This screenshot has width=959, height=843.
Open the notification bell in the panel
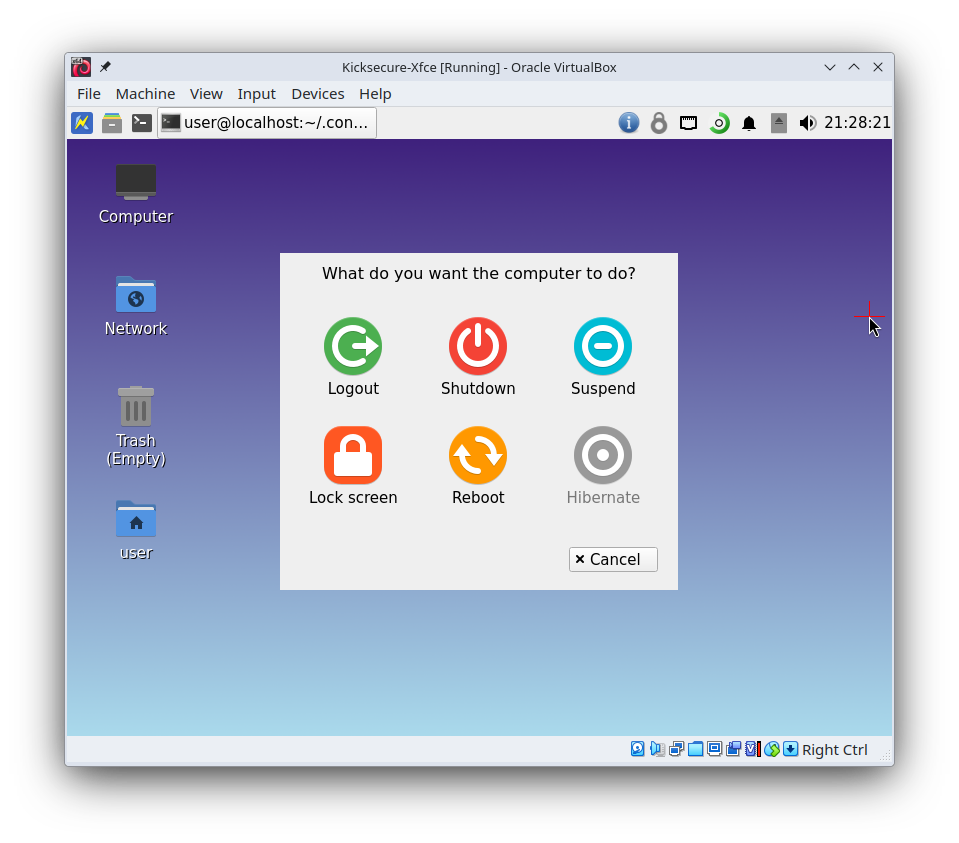[x=748, y=123]
